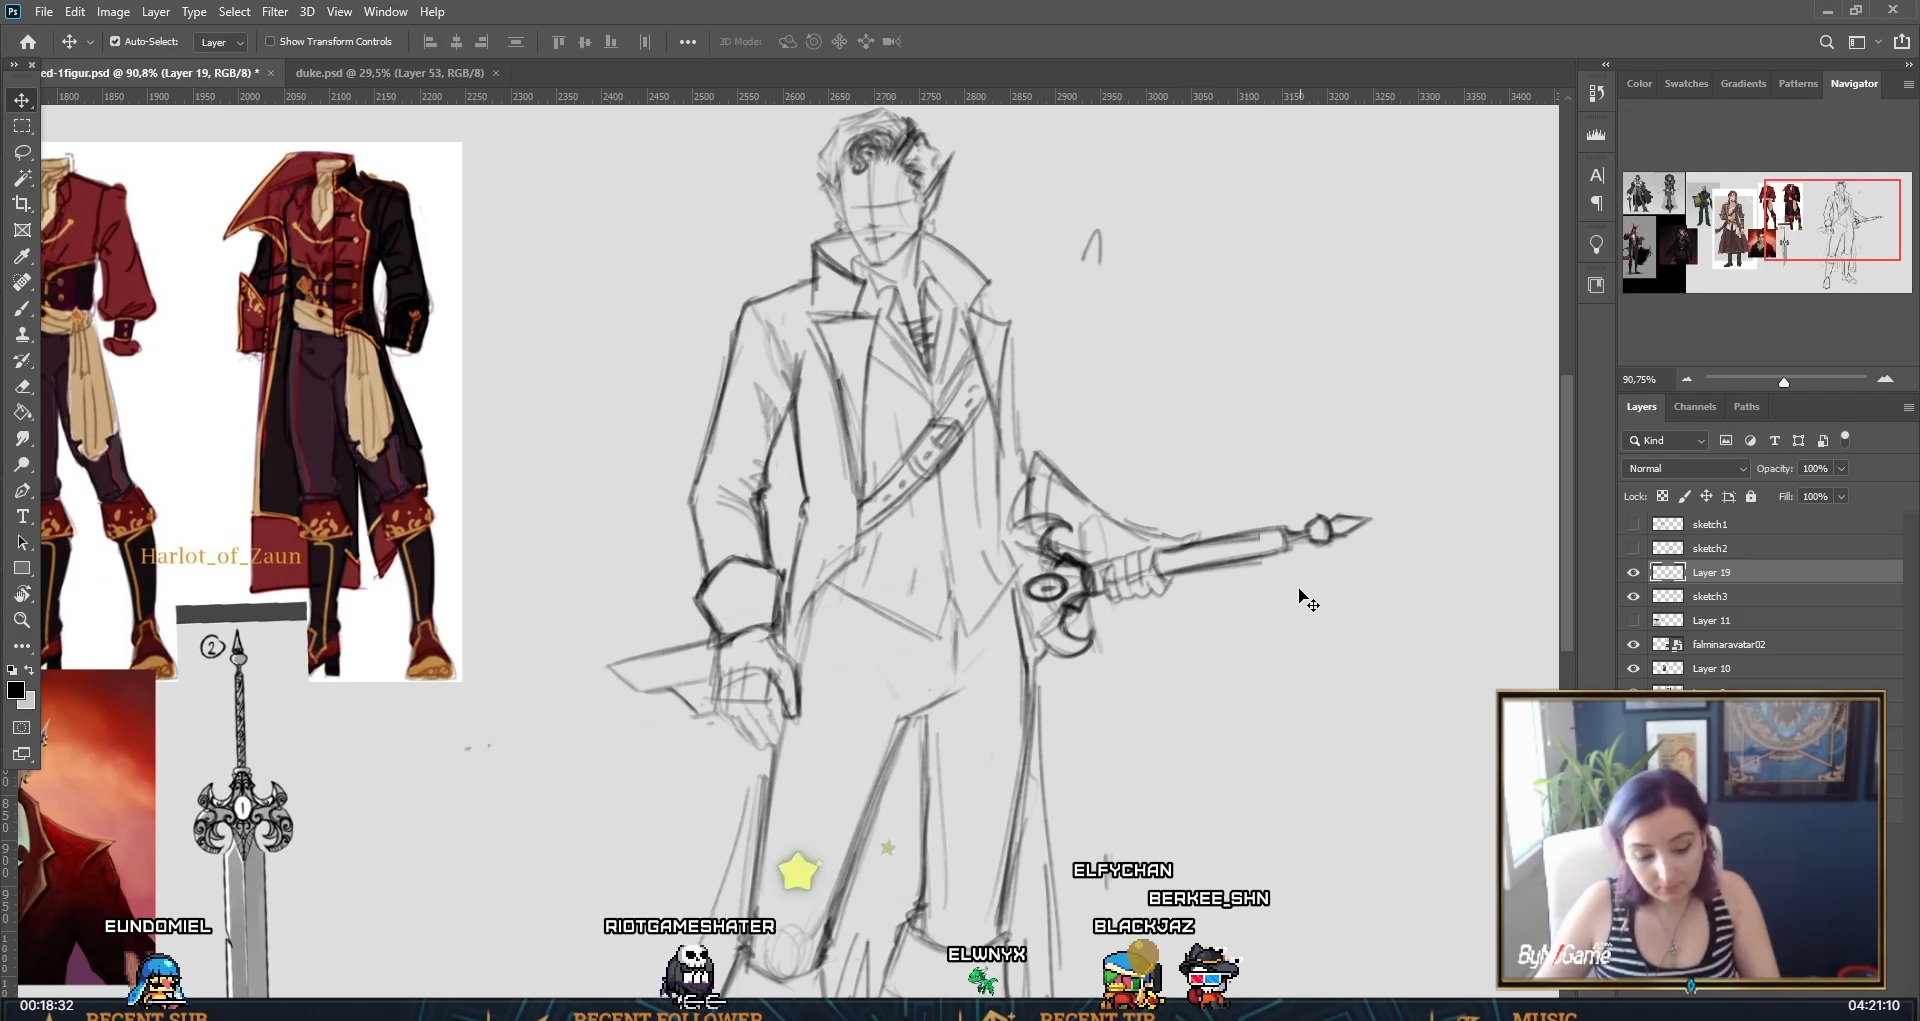The height and width of the screenshot is (1021, 1920).
Task: Click the Navigator zoom slider handle
Action: pyautogui.click(x=1783, y=382)
